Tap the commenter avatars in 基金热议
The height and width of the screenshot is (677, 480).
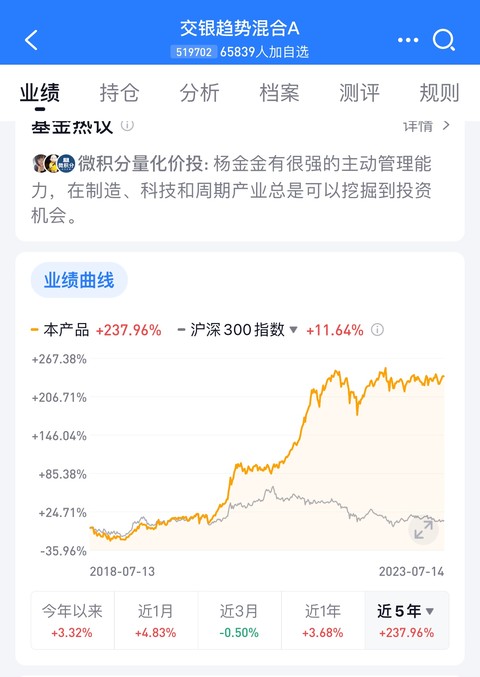click(x=54, y=164)
